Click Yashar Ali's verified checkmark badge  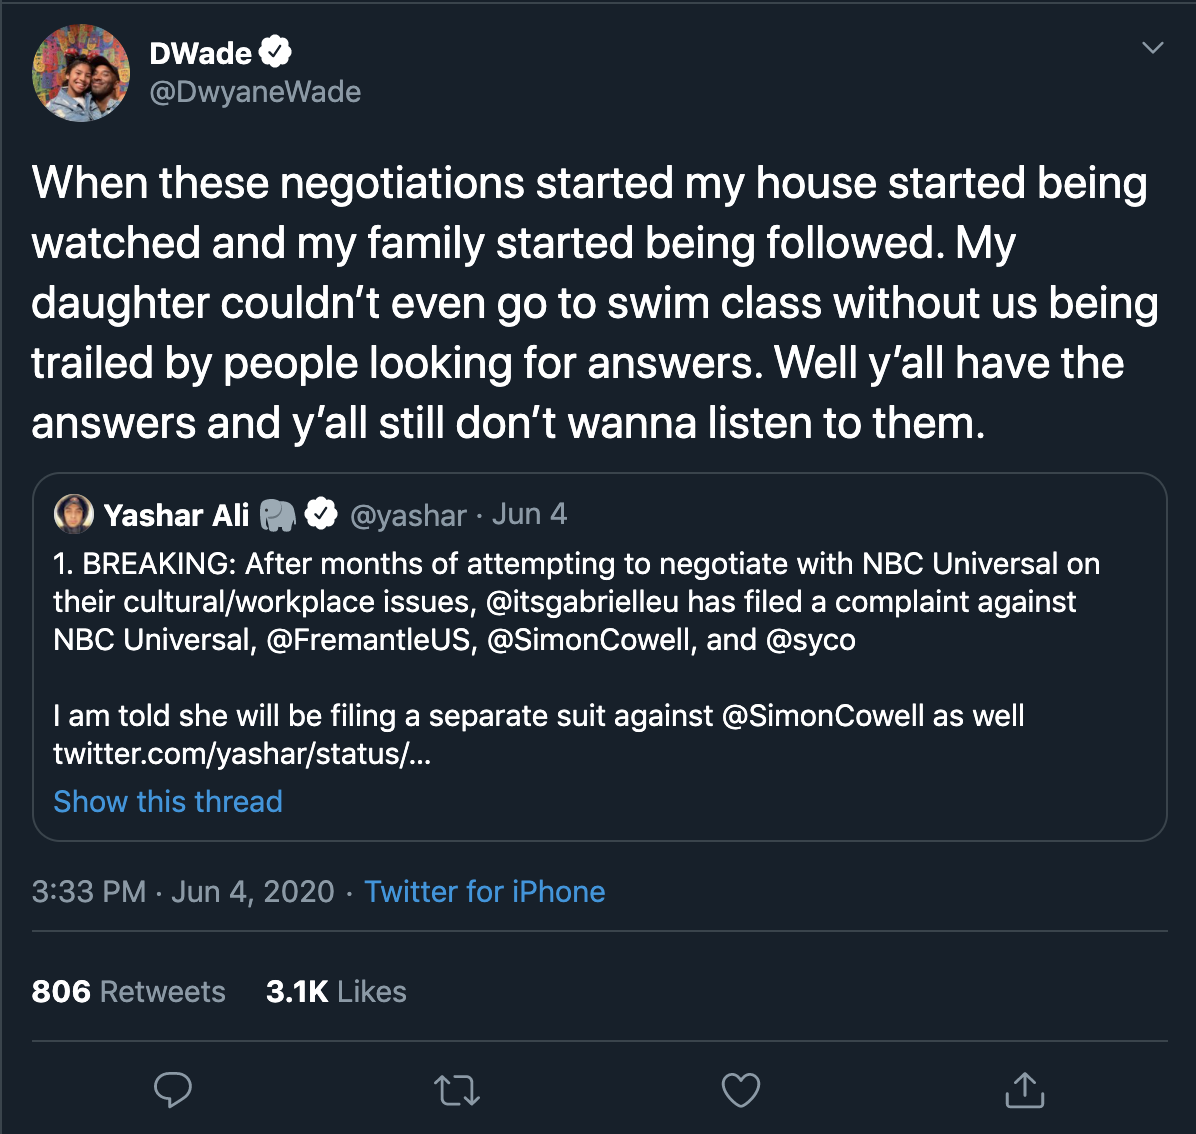point(320,515)
